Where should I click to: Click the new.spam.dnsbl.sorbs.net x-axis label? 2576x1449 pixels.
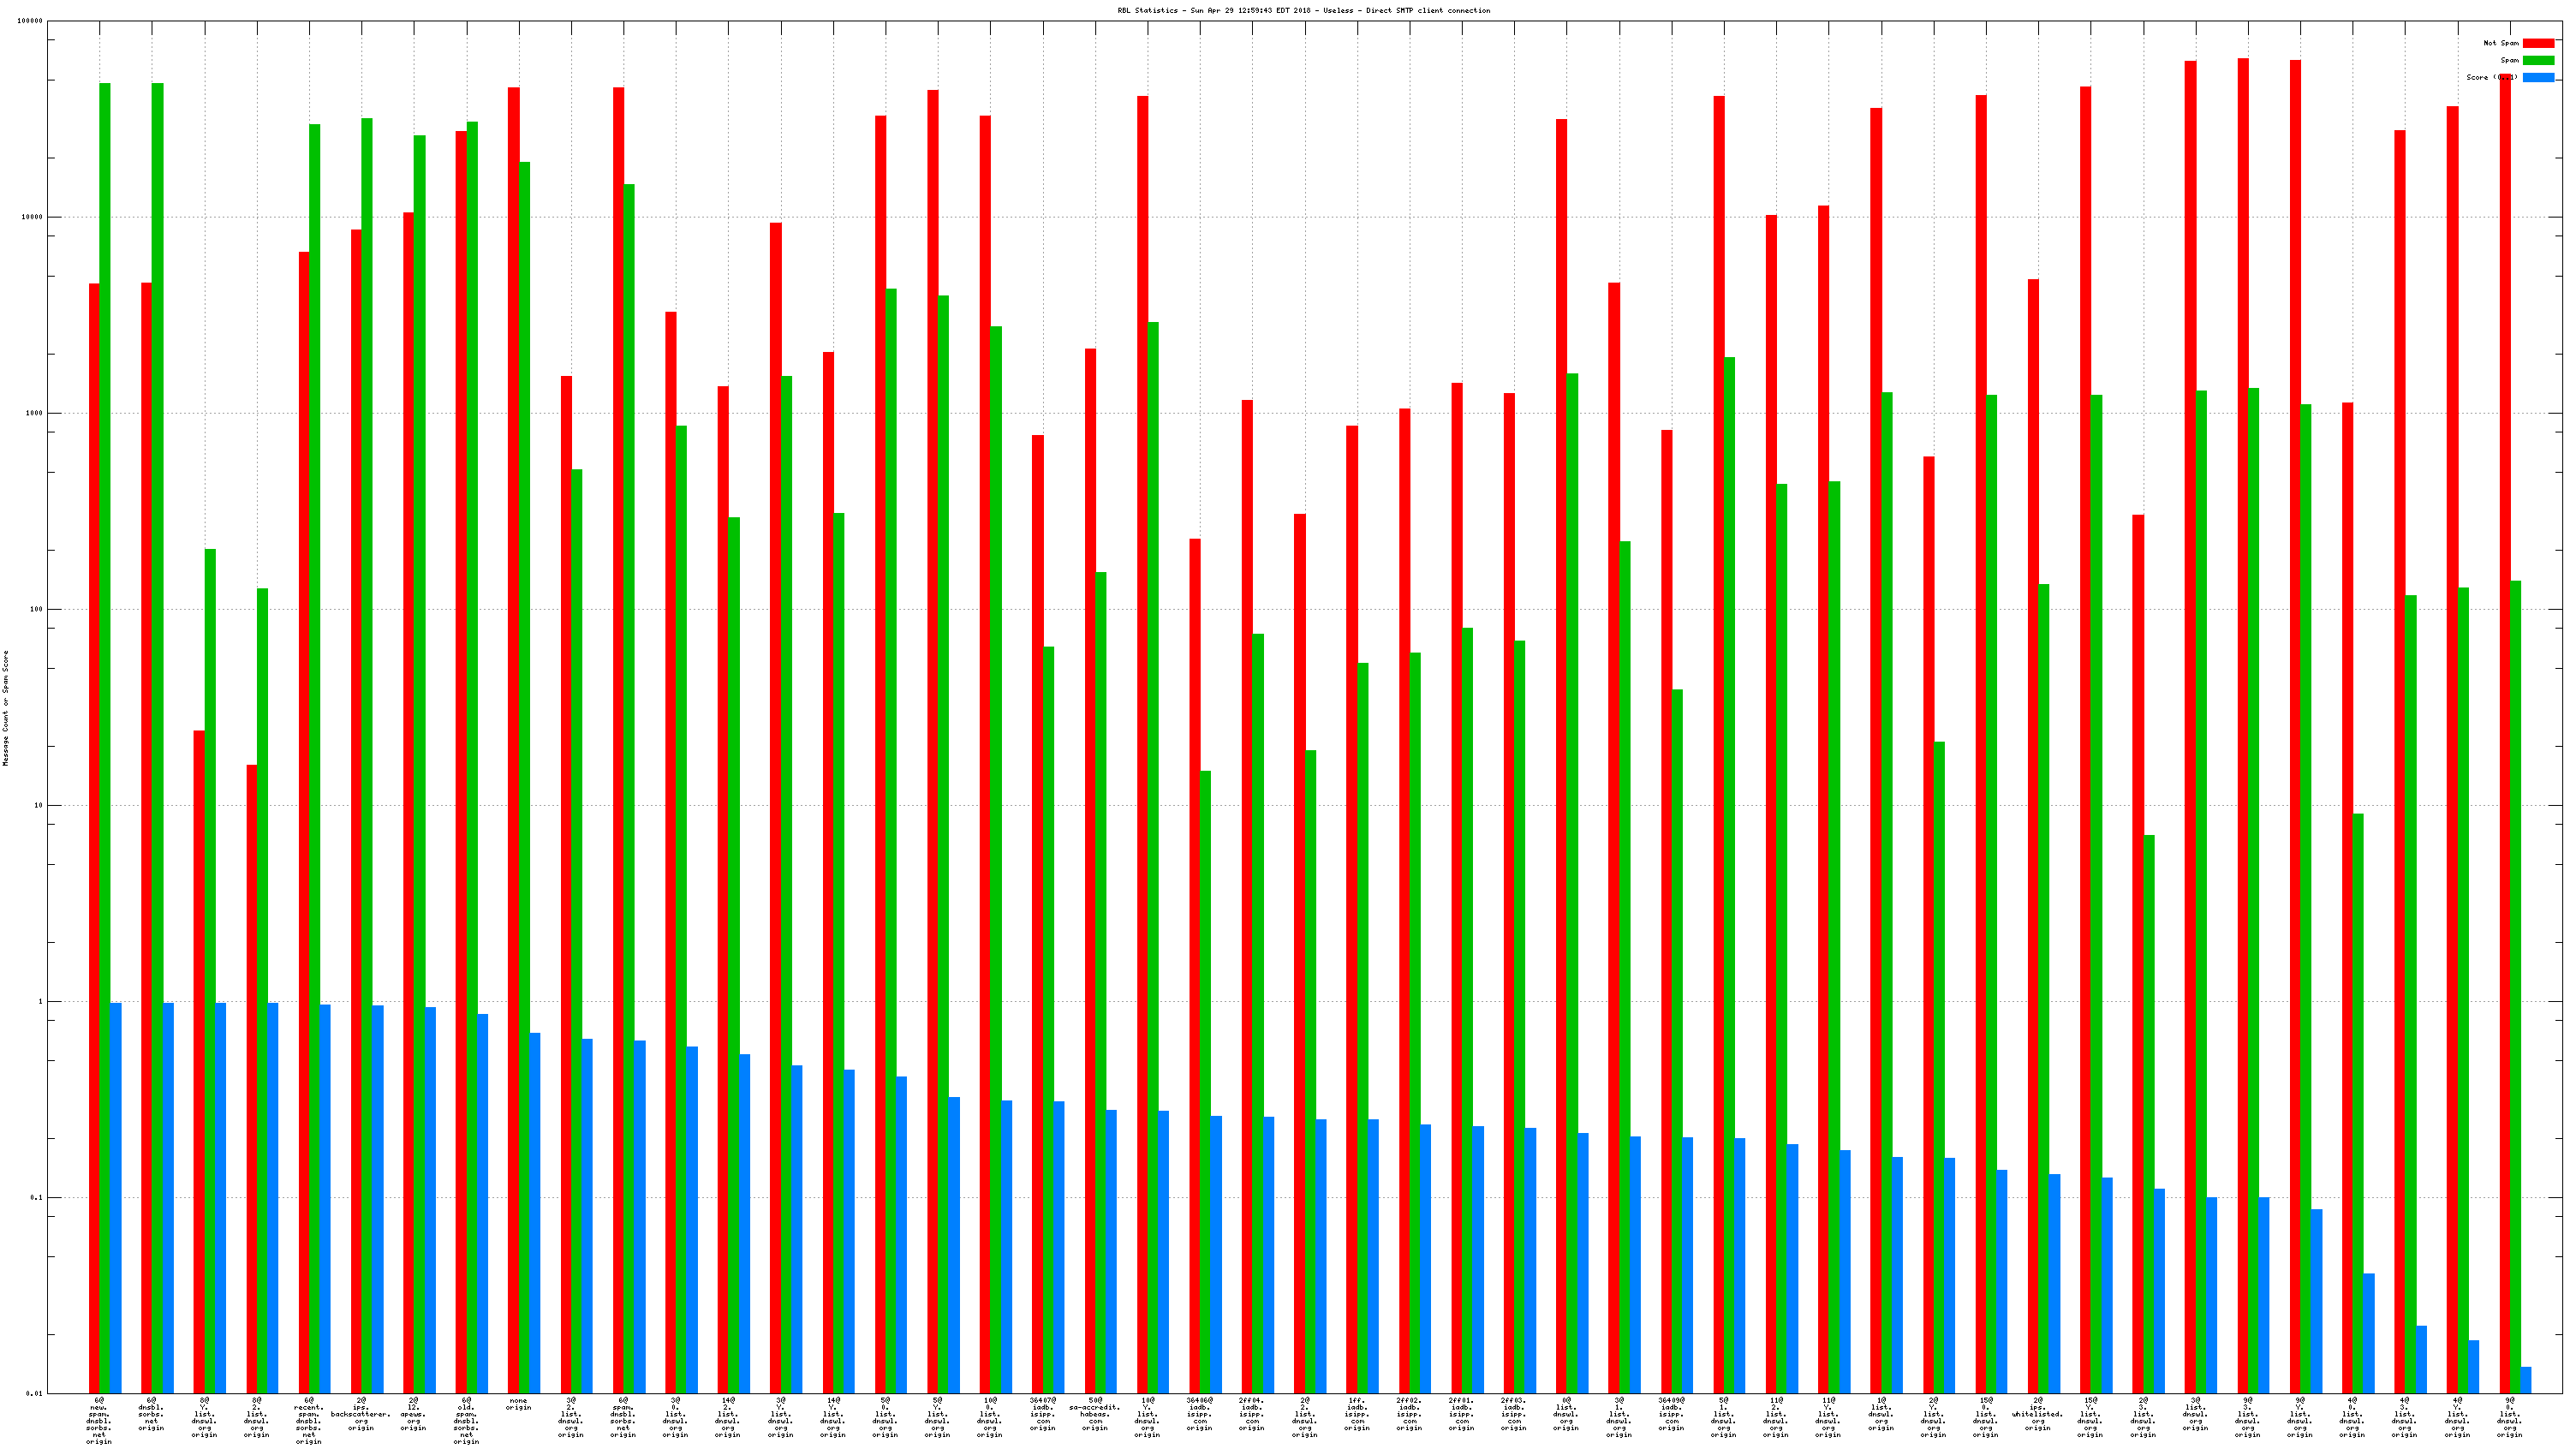point(99,1420)
